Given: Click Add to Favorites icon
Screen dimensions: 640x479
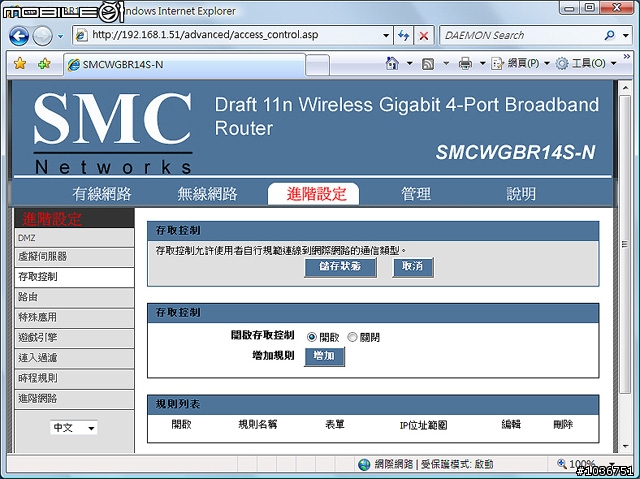Looking at the screenshot, I should (x=44, y=64).
